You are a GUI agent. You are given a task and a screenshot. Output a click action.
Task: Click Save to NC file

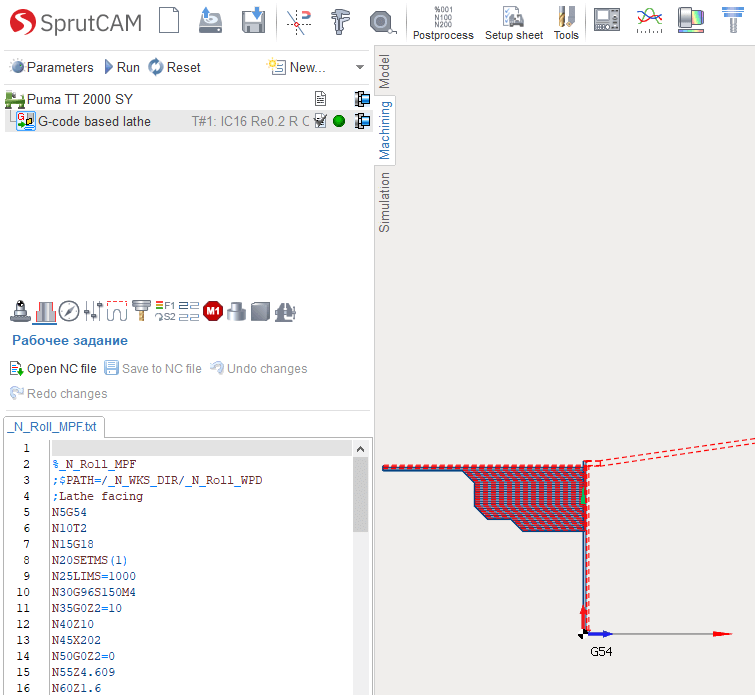[x=153, y=368]
